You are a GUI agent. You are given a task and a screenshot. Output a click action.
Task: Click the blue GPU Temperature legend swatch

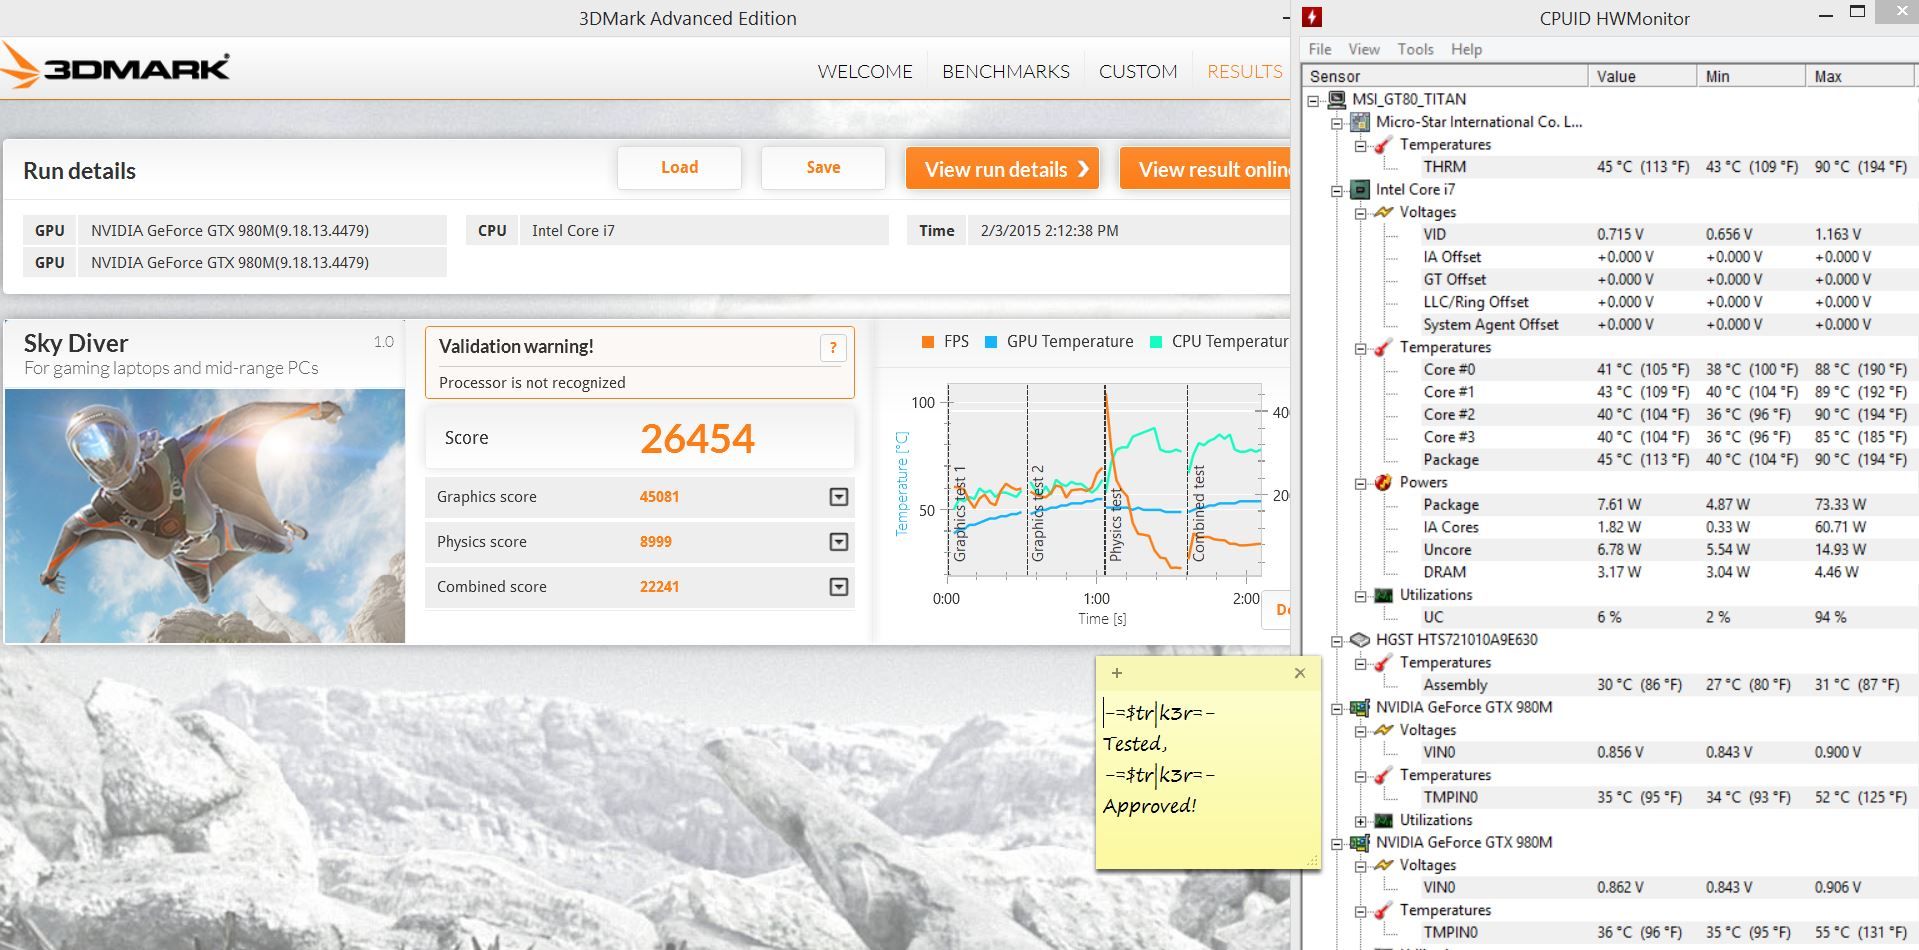(991, 342)
